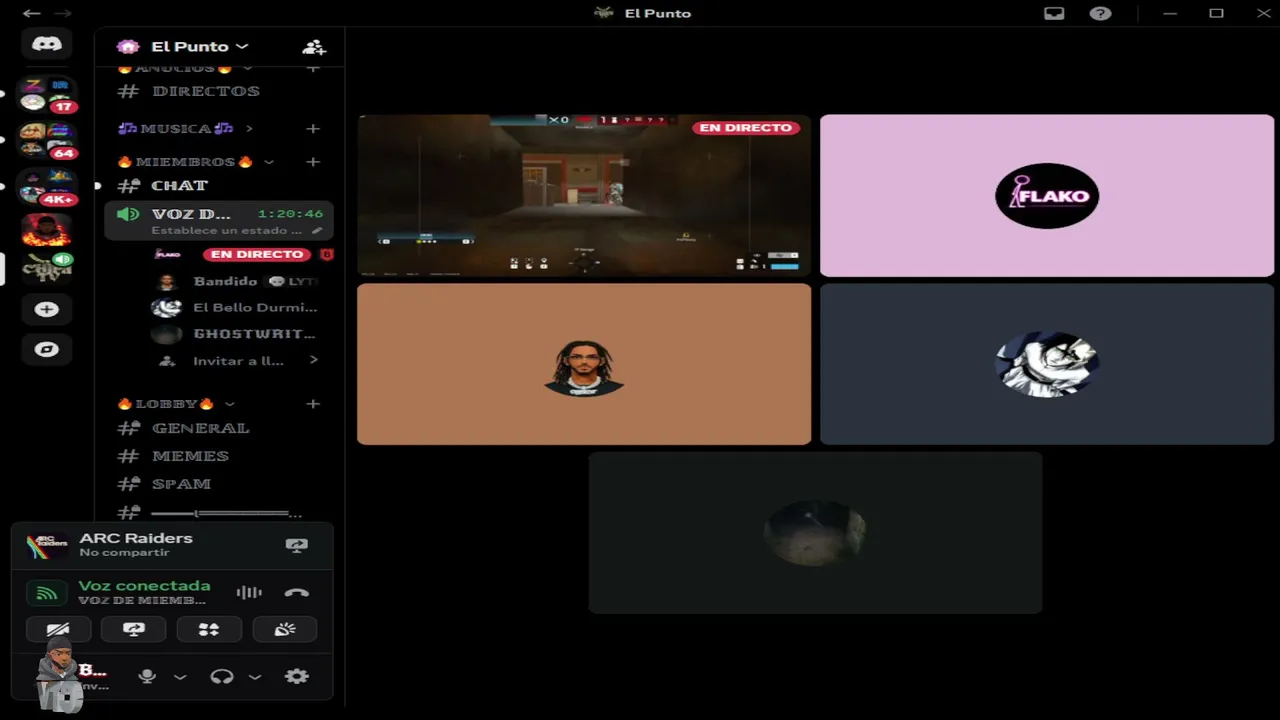Click the bearded avatar participant tile

click(x=584, y=364)
